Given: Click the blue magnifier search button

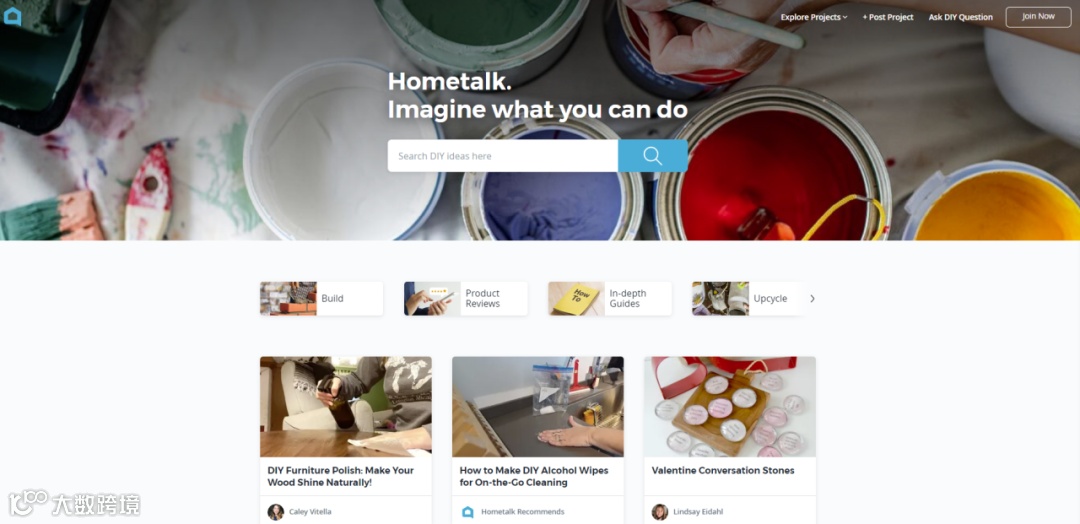Looking at the screenshot, I should tap(652, 156).
